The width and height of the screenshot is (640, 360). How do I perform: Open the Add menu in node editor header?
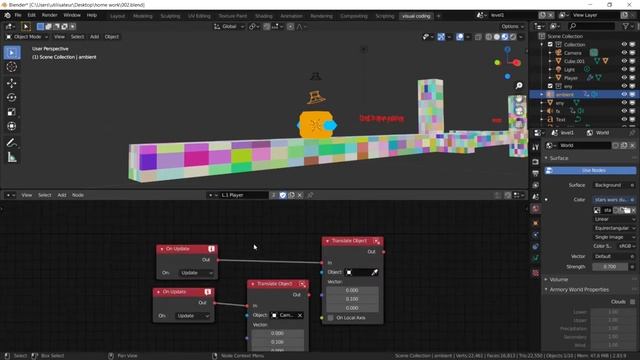click(62, 195)
